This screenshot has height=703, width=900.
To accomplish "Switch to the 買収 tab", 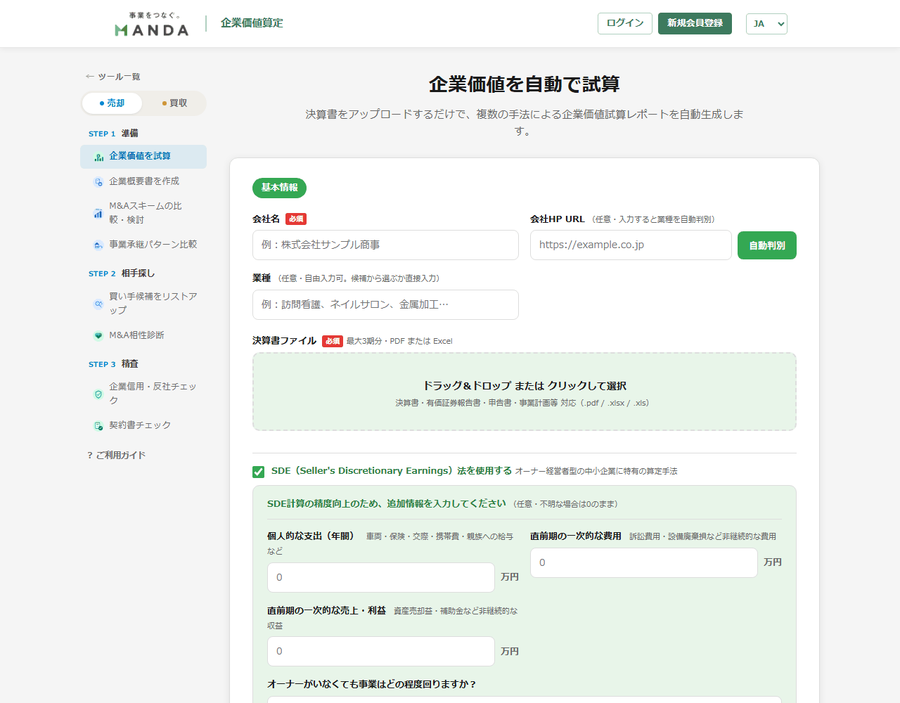I will pyautogui.click(x=174, y=103).
